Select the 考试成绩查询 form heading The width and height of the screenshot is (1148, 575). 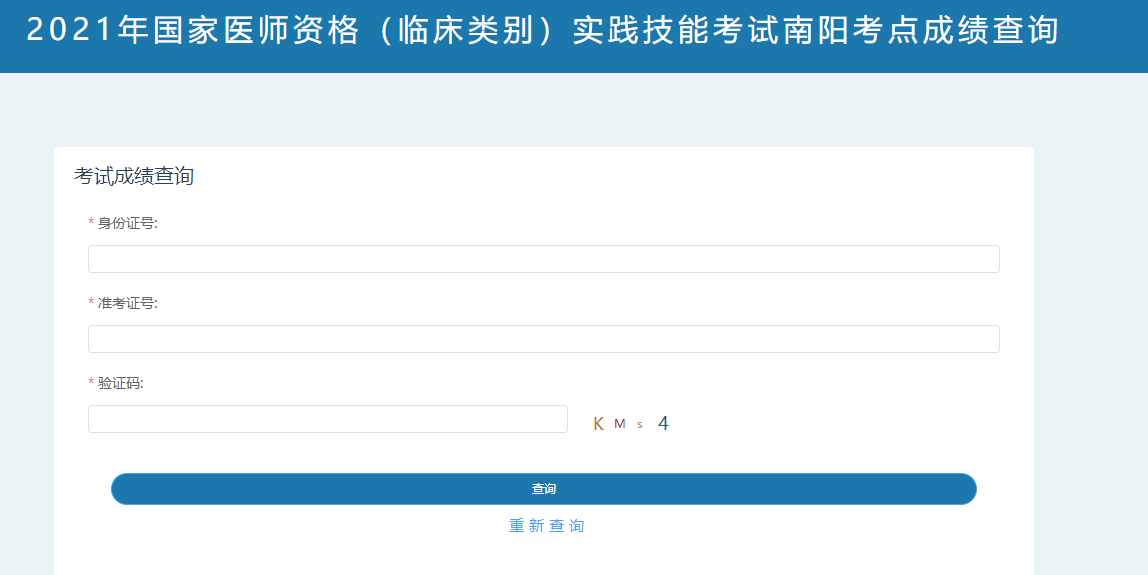[134, 177]
